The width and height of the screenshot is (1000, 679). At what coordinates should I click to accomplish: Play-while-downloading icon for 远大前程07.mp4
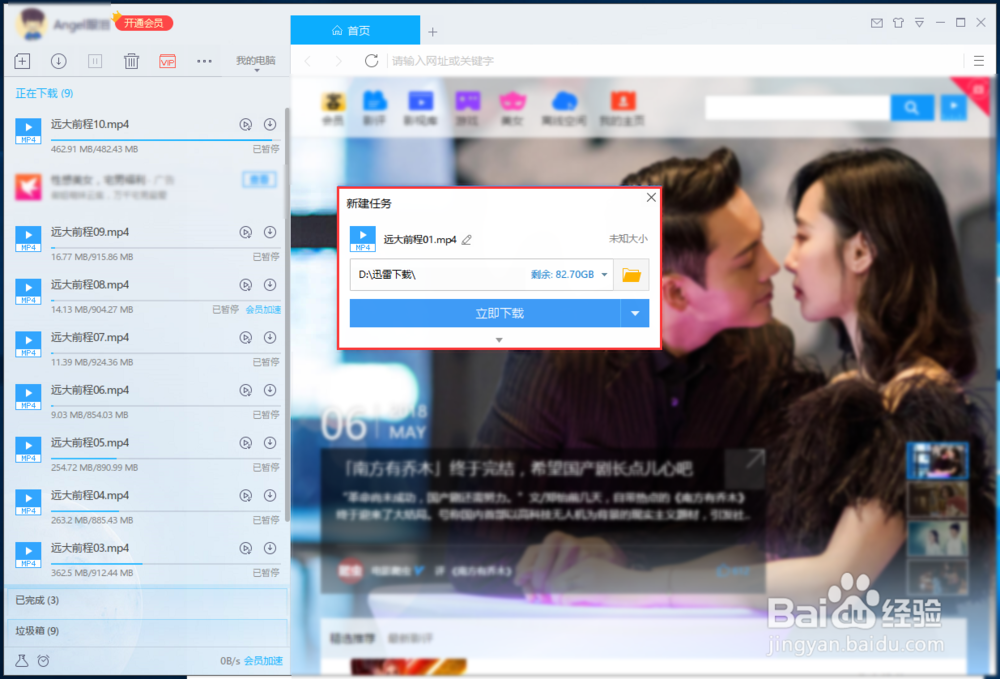pyautogui.click(x=246, y=337)
